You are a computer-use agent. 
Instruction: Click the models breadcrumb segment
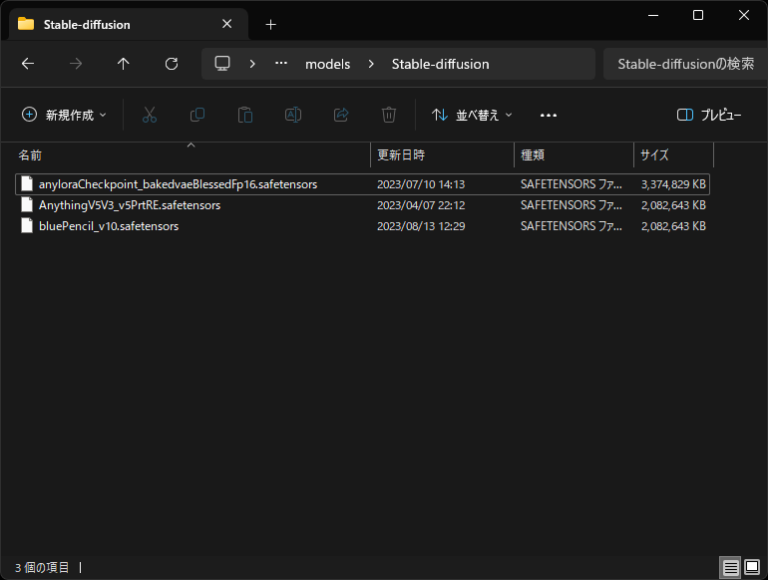pyautogui.click(x=328, y=64)
